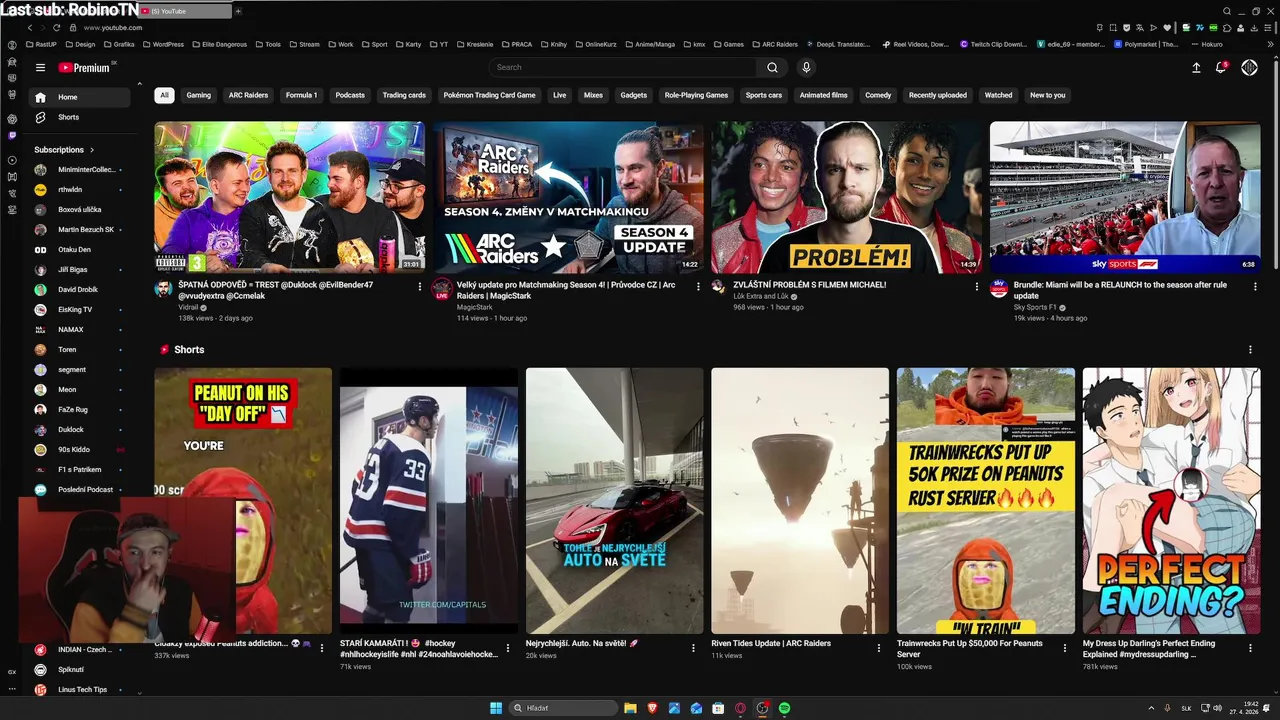Open the Kreslenie bookmarks folder
The image size is (1280, 720).
pyautogui.click(x=474, y=44)
